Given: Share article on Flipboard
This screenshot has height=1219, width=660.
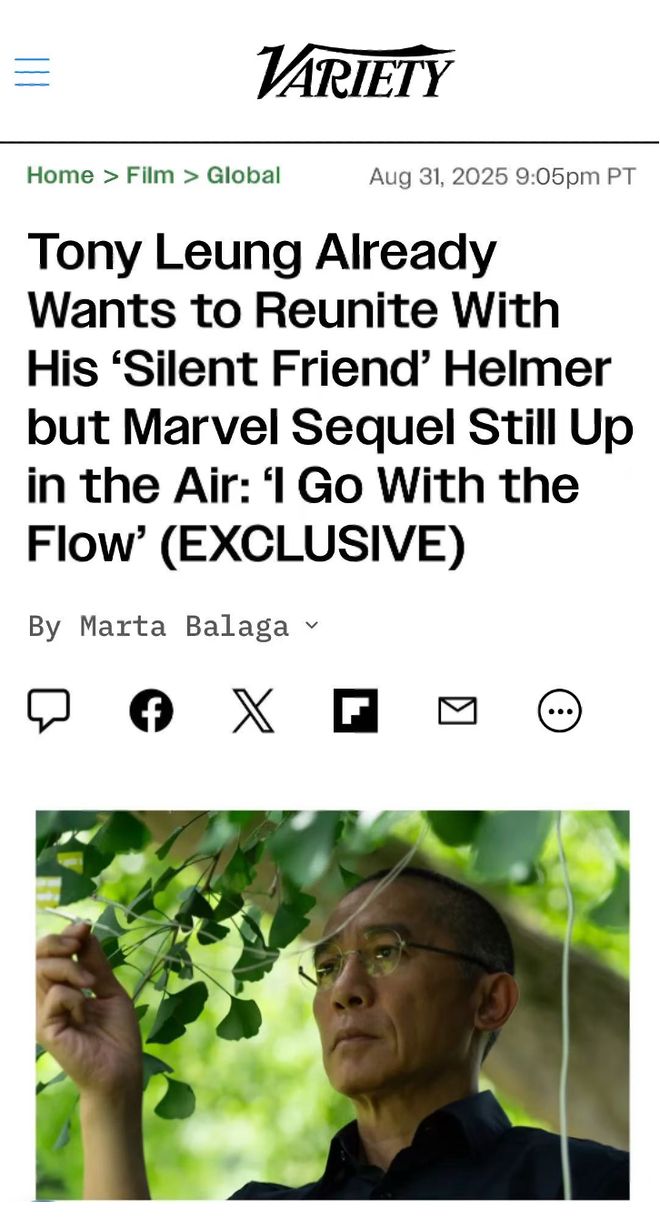Looking at the screenshot, I should pos(356,712).
